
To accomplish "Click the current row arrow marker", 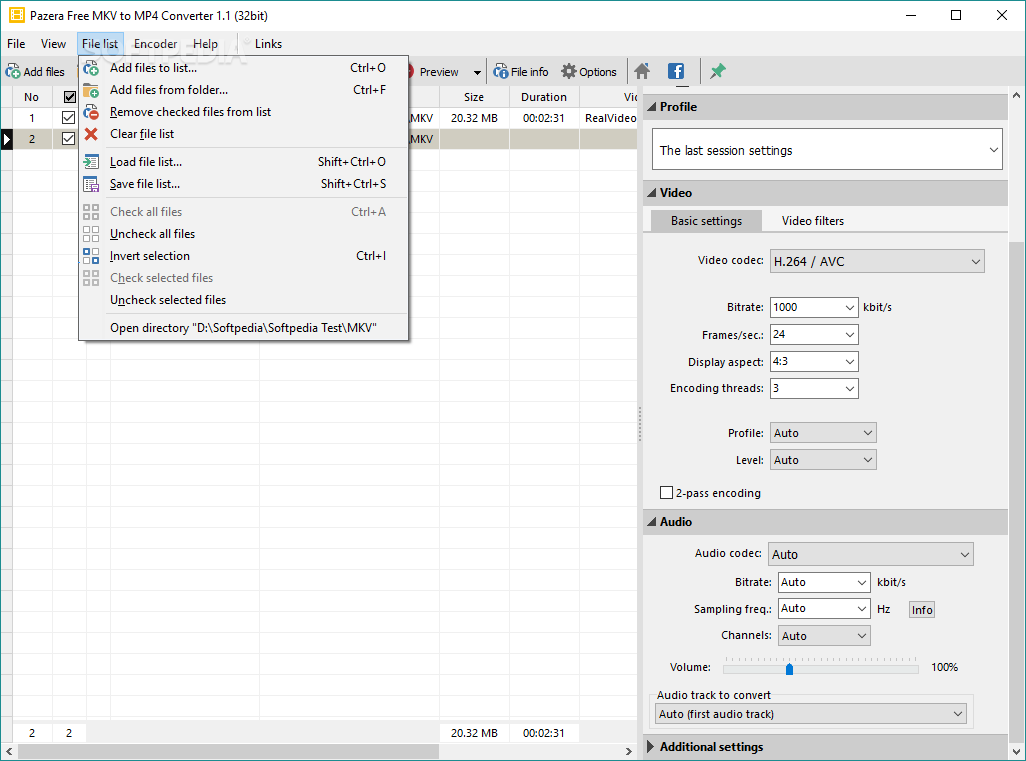I will pyautogui.click(x=7, y=139).
